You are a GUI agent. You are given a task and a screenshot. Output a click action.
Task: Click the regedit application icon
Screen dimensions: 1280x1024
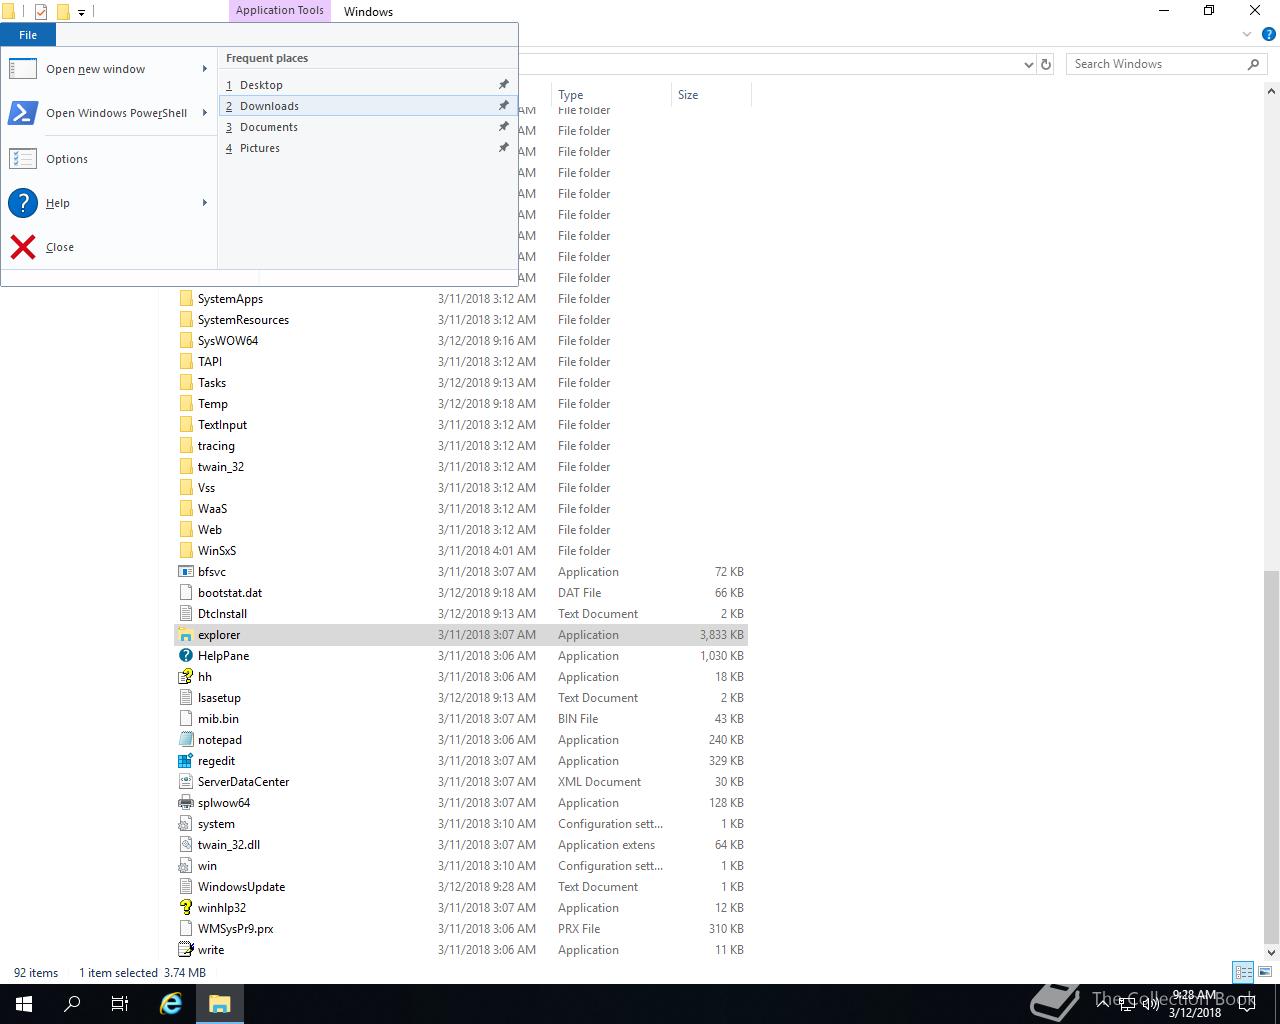[185, 761]
